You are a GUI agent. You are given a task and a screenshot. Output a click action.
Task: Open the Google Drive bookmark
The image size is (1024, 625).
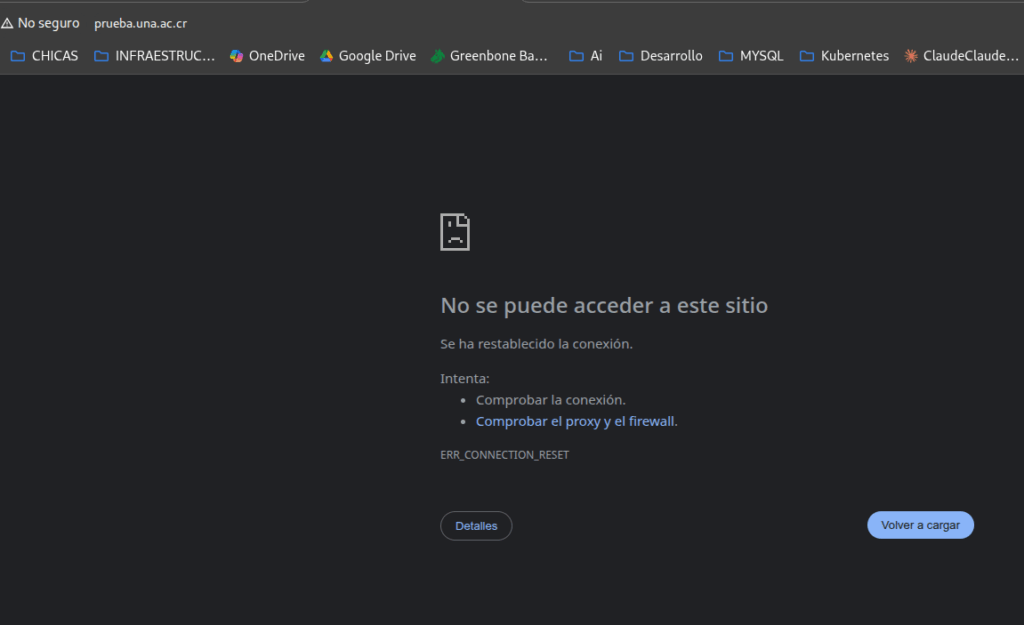367,56
